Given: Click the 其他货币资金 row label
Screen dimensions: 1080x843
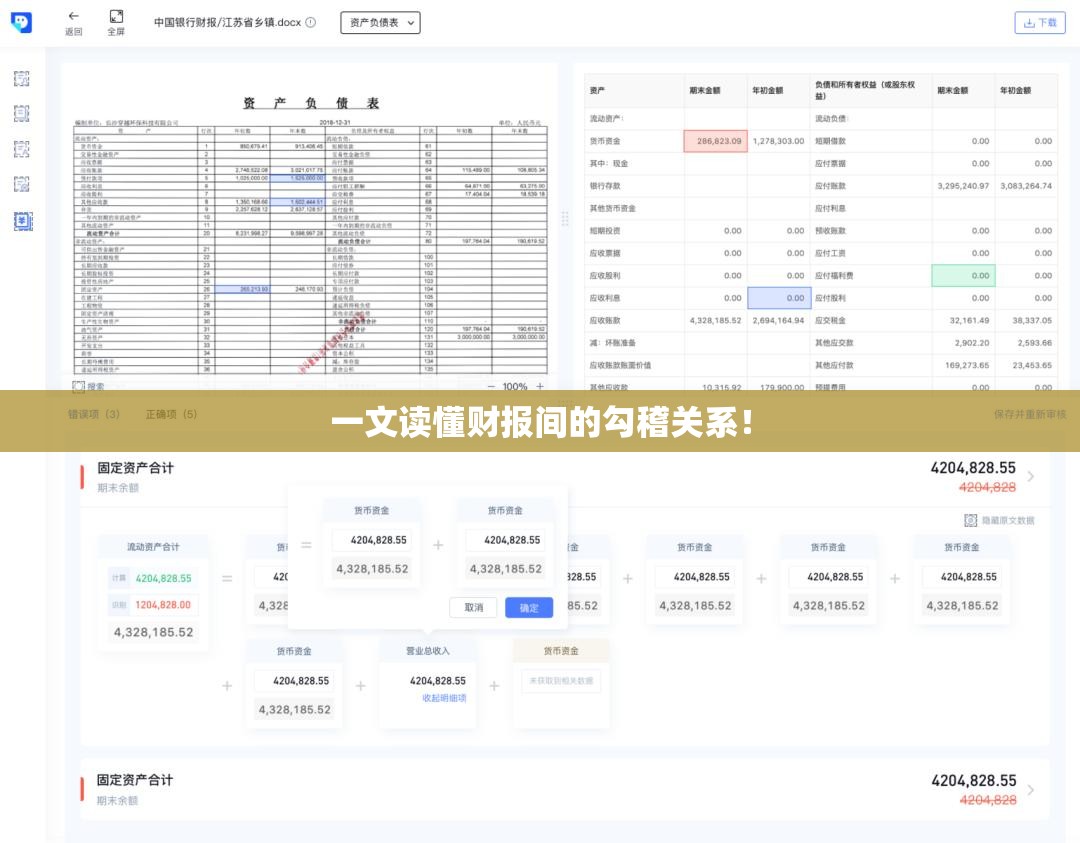Looking at the screenshot, I should (612, 209).
